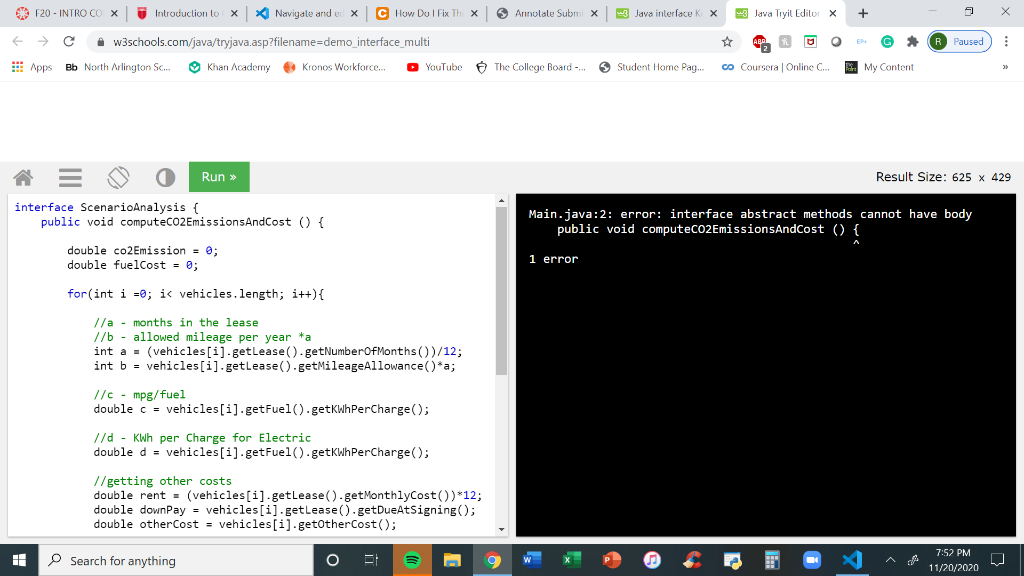This screenshot has width=1024, height=576.
Task: Open the Python taskbar icon
Action: (x=732, y=560)
